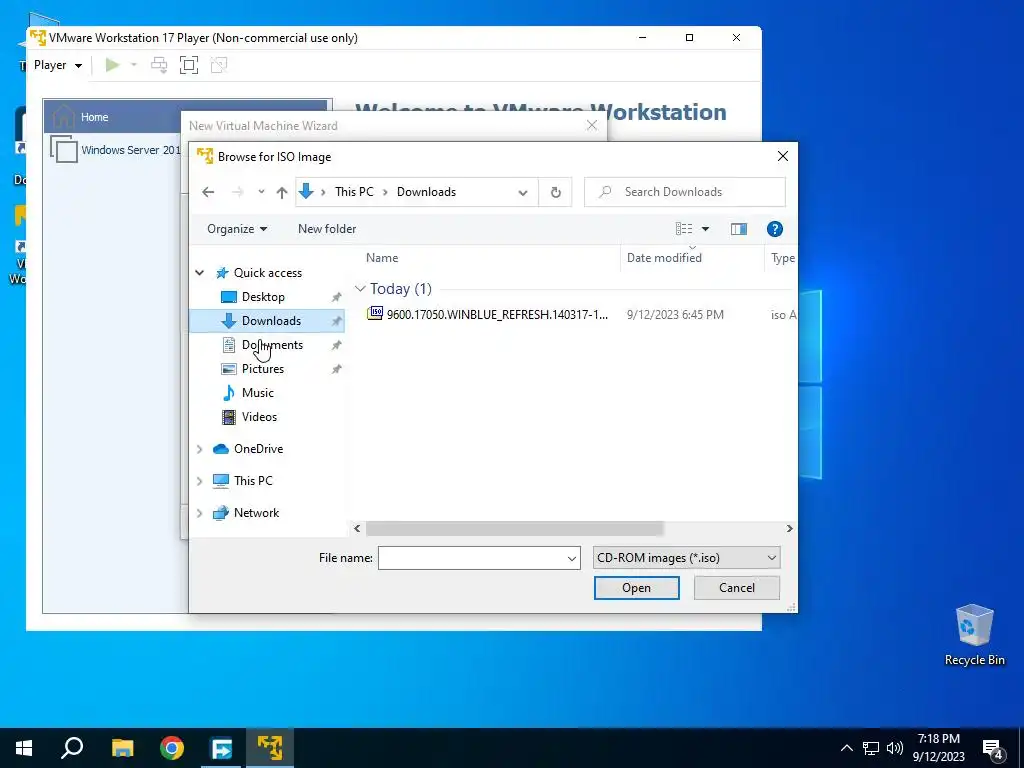Open recent locations chevron in navigation bar
The image size is (1024, 768).
pyautogui.click(x=261, y=192)
